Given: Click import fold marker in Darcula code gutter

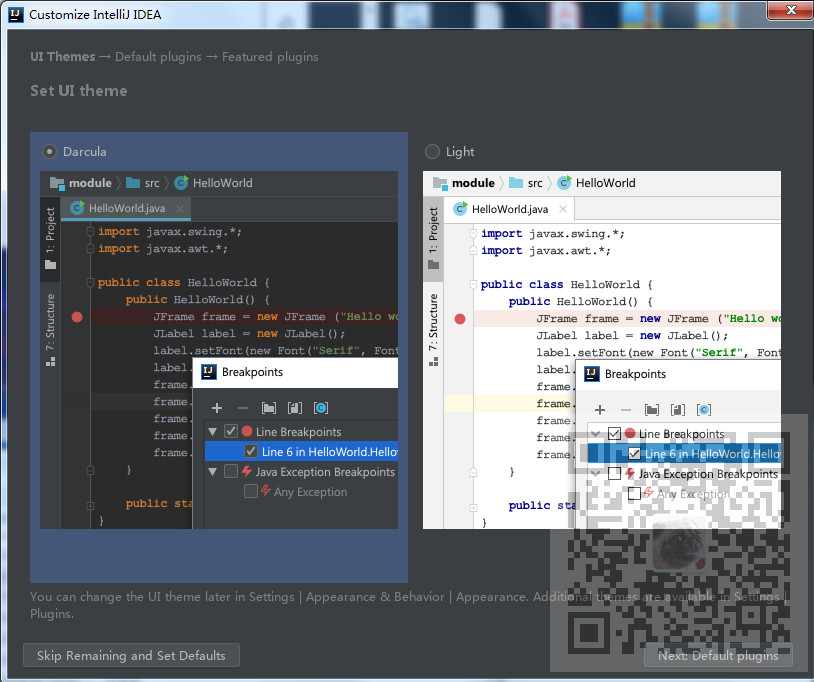Looking at the screenshot, I should click(x=90, y=231).
